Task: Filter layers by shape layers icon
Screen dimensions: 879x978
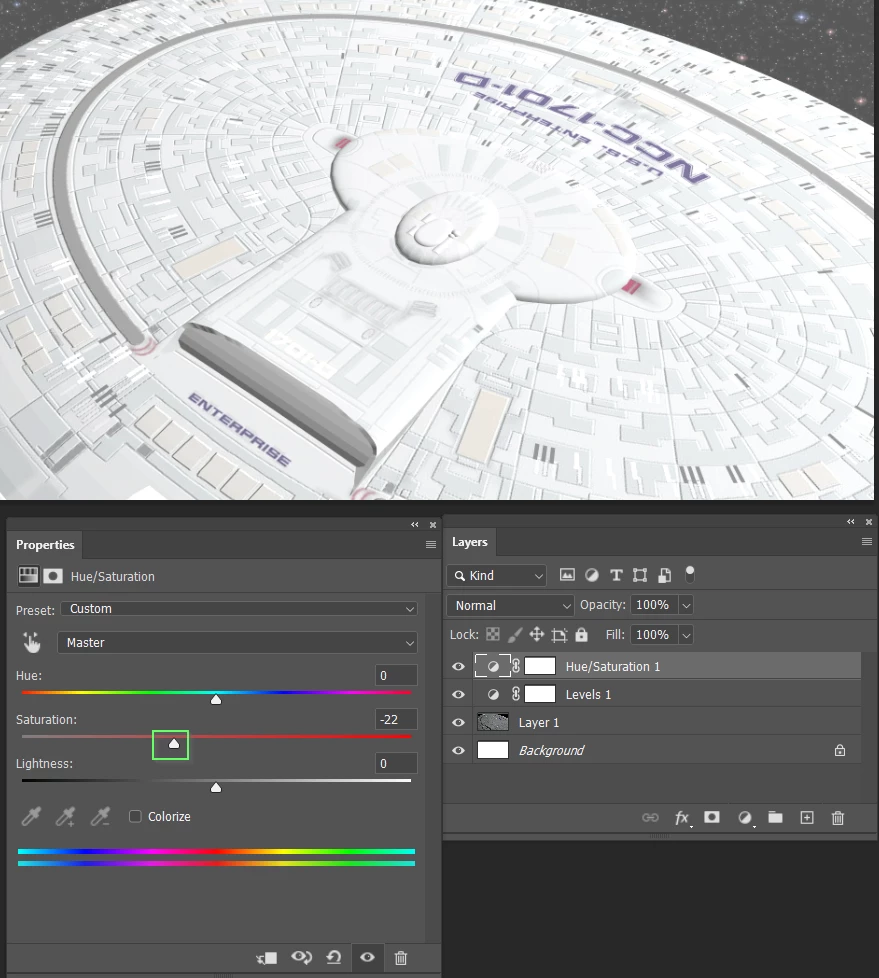Action: tap(640, 574)
